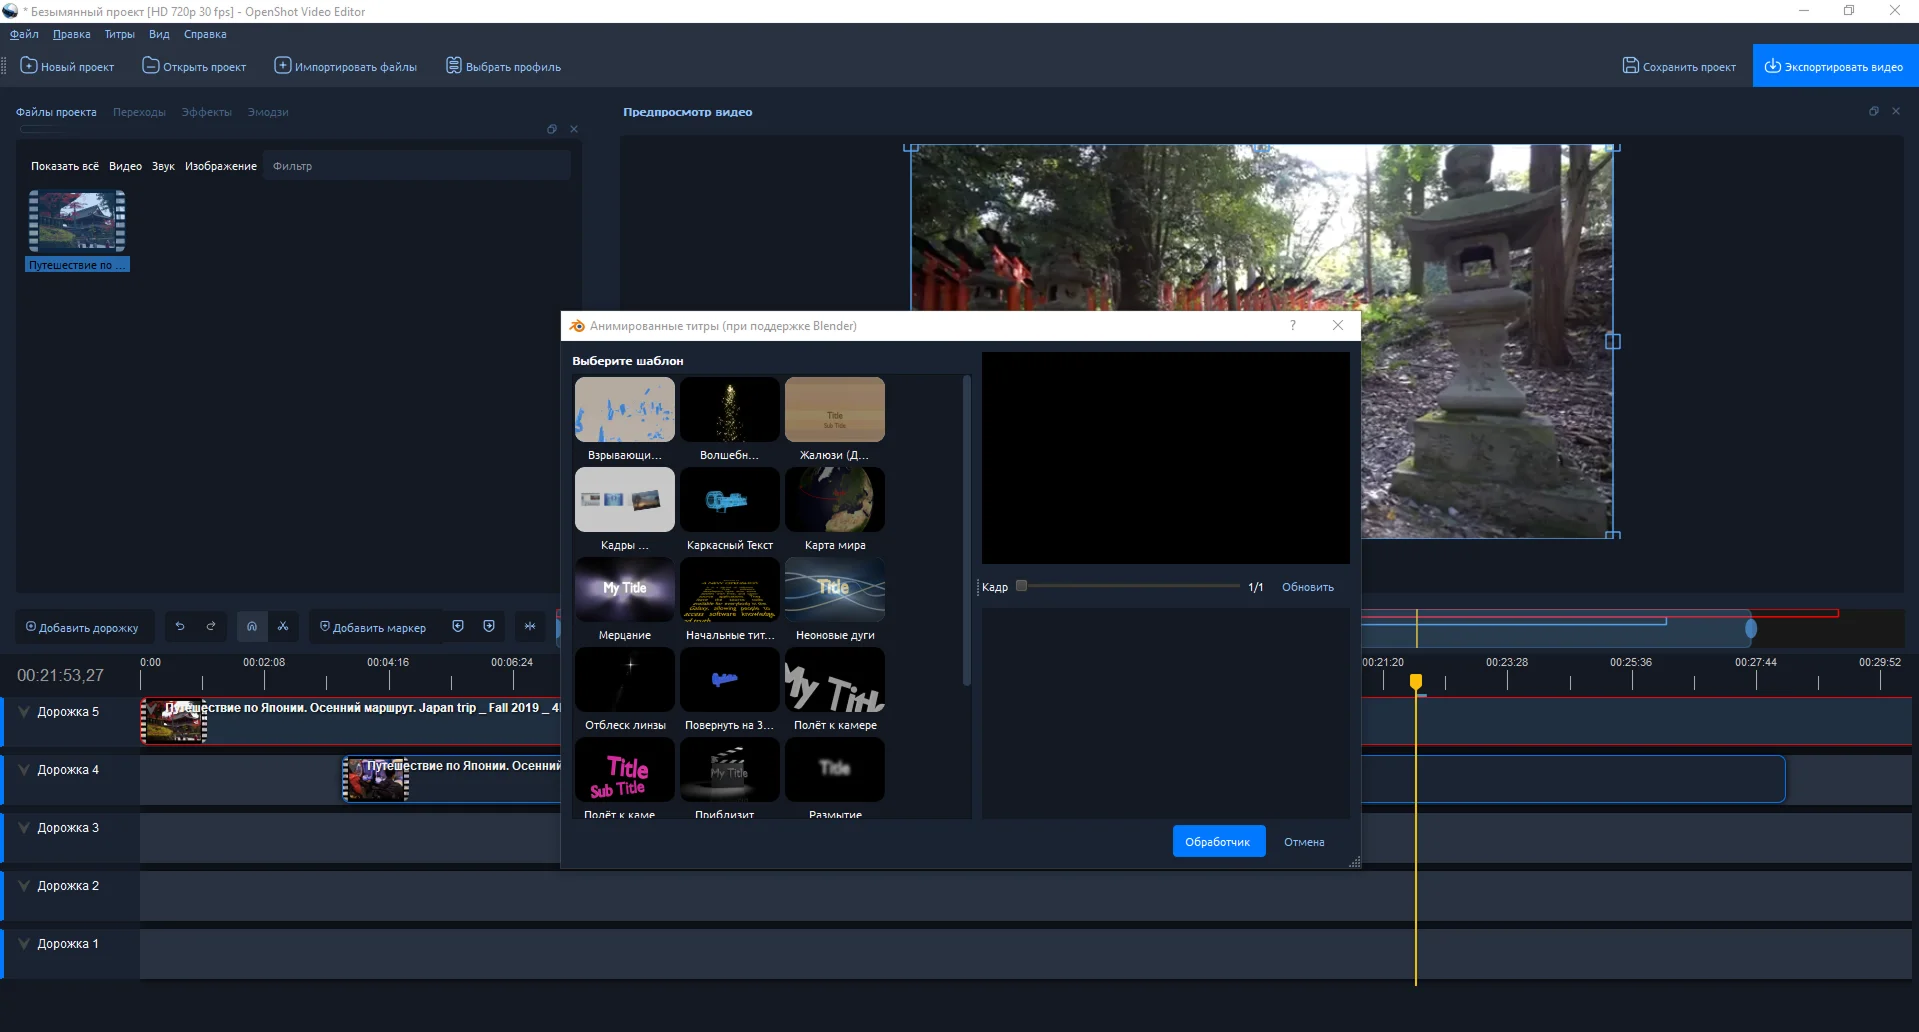Image resolution: width=1919 pixels, height=1032 pixels.
Task: Click Добавить маркер button
Action: pos(372,627)
